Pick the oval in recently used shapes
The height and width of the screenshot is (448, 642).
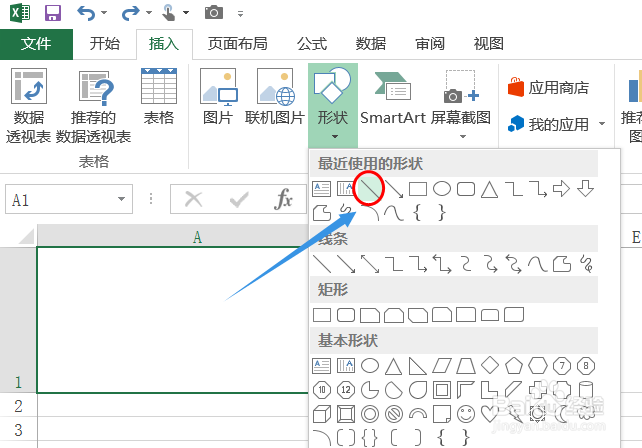tap(442, 189)
